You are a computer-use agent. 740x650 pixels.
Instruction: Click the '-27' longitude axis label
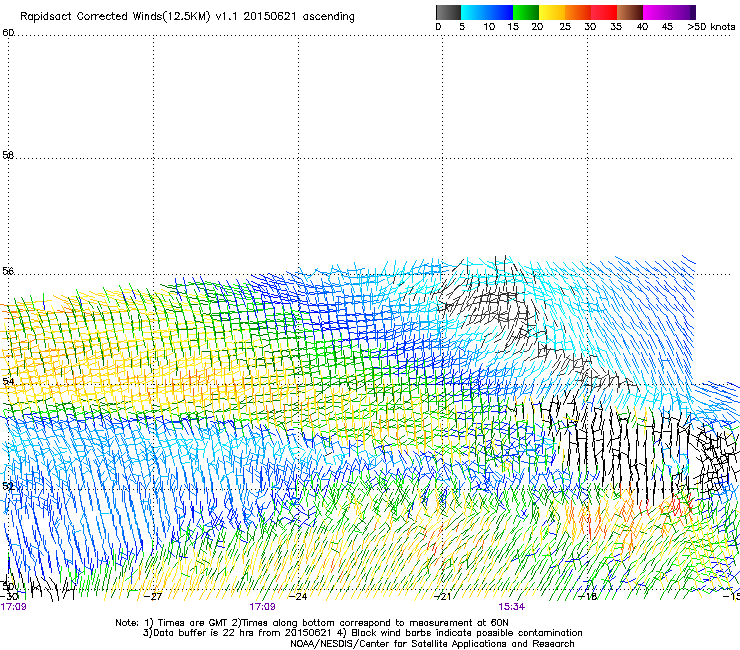[154, 597]
